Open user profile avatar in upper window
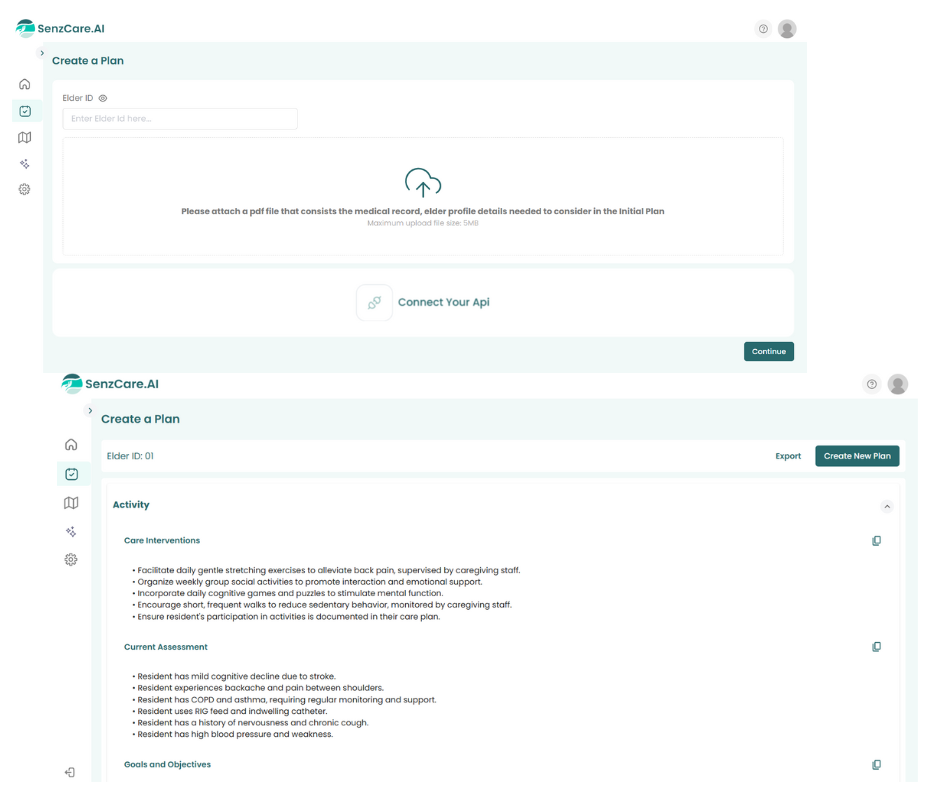 [x=787, y=29]
